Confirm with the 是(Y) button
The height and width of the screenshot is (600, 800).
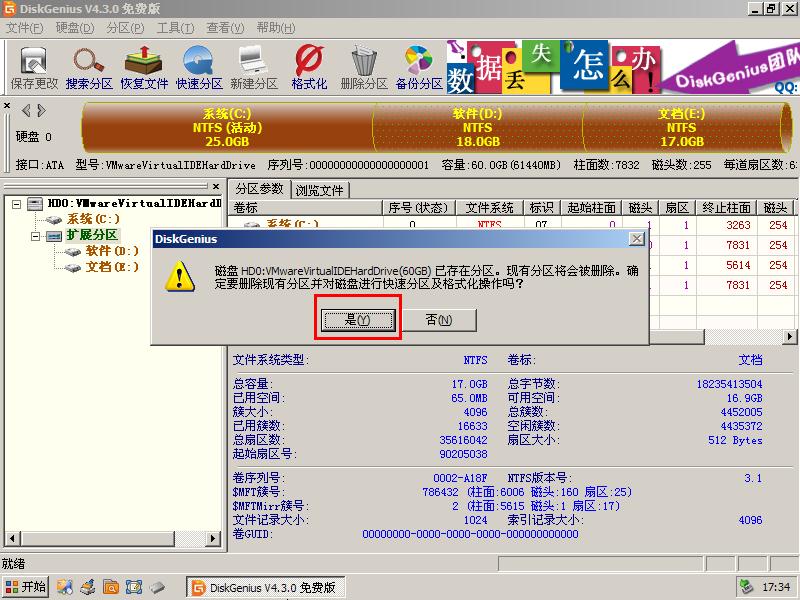pos(358,320)
